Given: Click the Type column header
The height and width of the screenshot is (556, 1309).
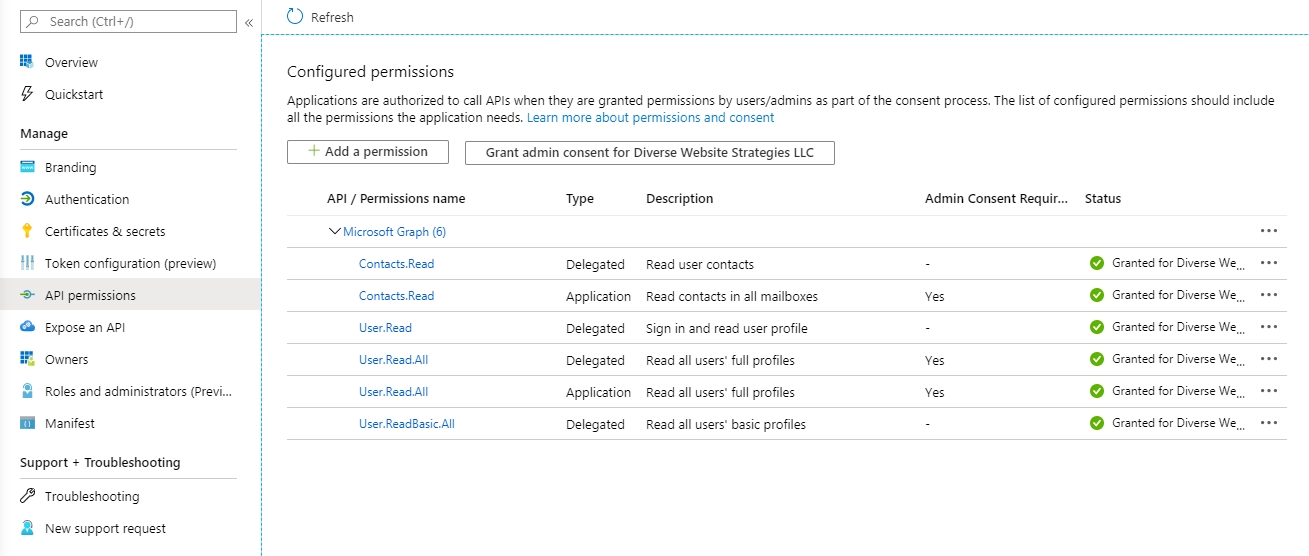Looking at the screenshot, I should point(580,198).
